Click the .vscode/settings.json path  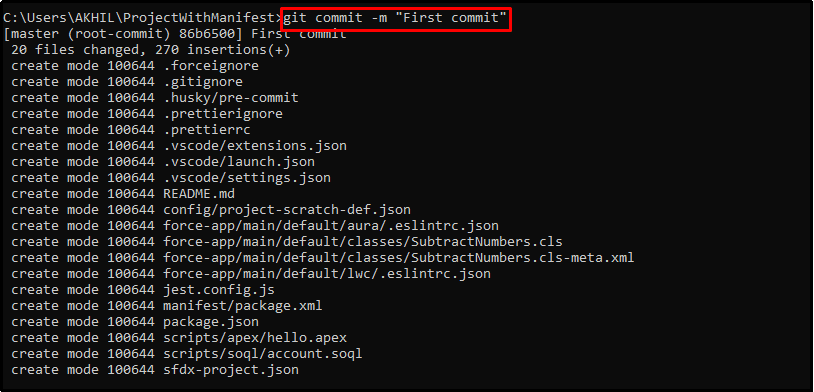click(x=247, y=178)
